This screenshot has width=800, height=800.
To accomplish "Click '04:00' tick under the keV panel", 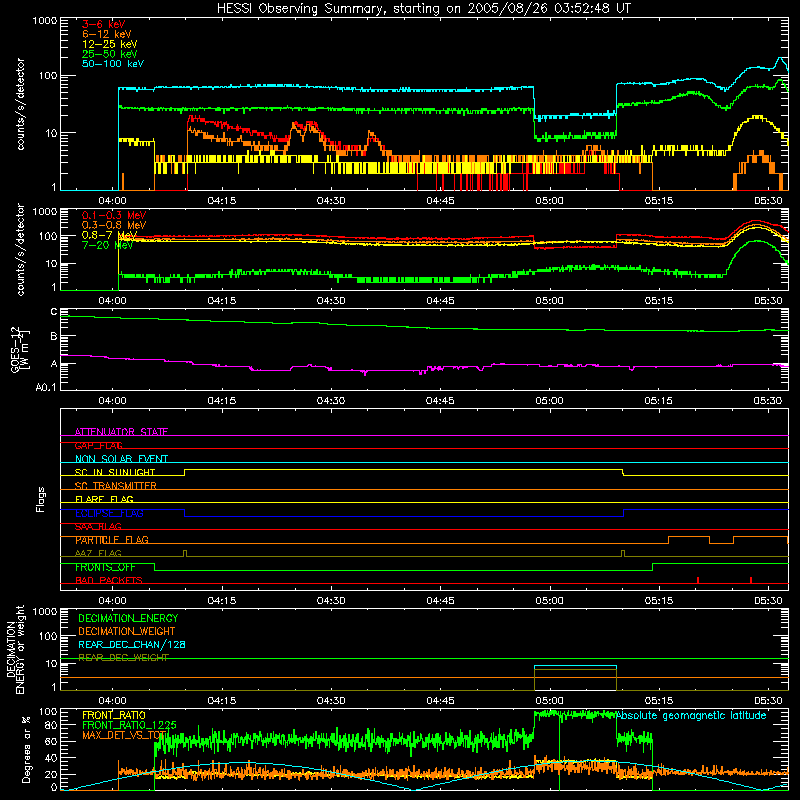I will click(112, 201).
